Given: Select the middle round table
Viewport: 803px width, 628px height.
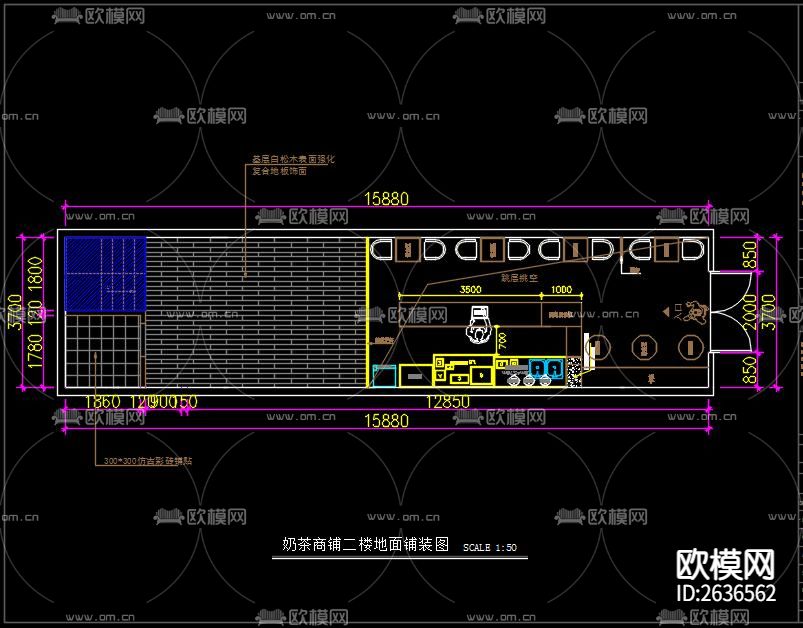Looking at the screenshot, I should point(644,348).
